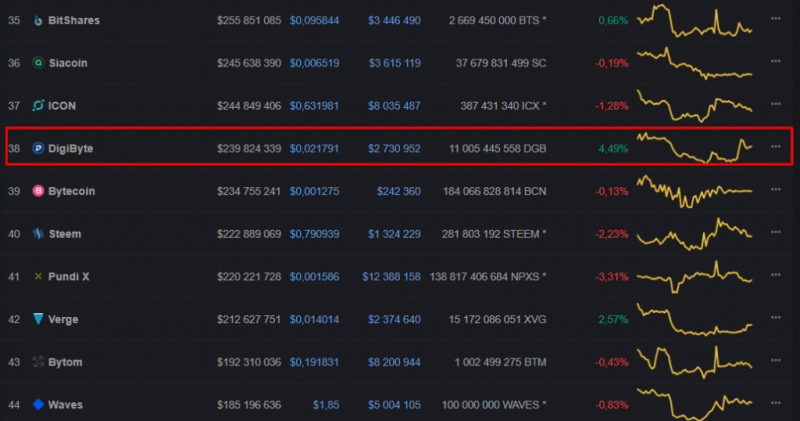Open the Bytecoin coin name link
Screen dimensions: 800x421
pyautogui.click(x=71, y=191)
